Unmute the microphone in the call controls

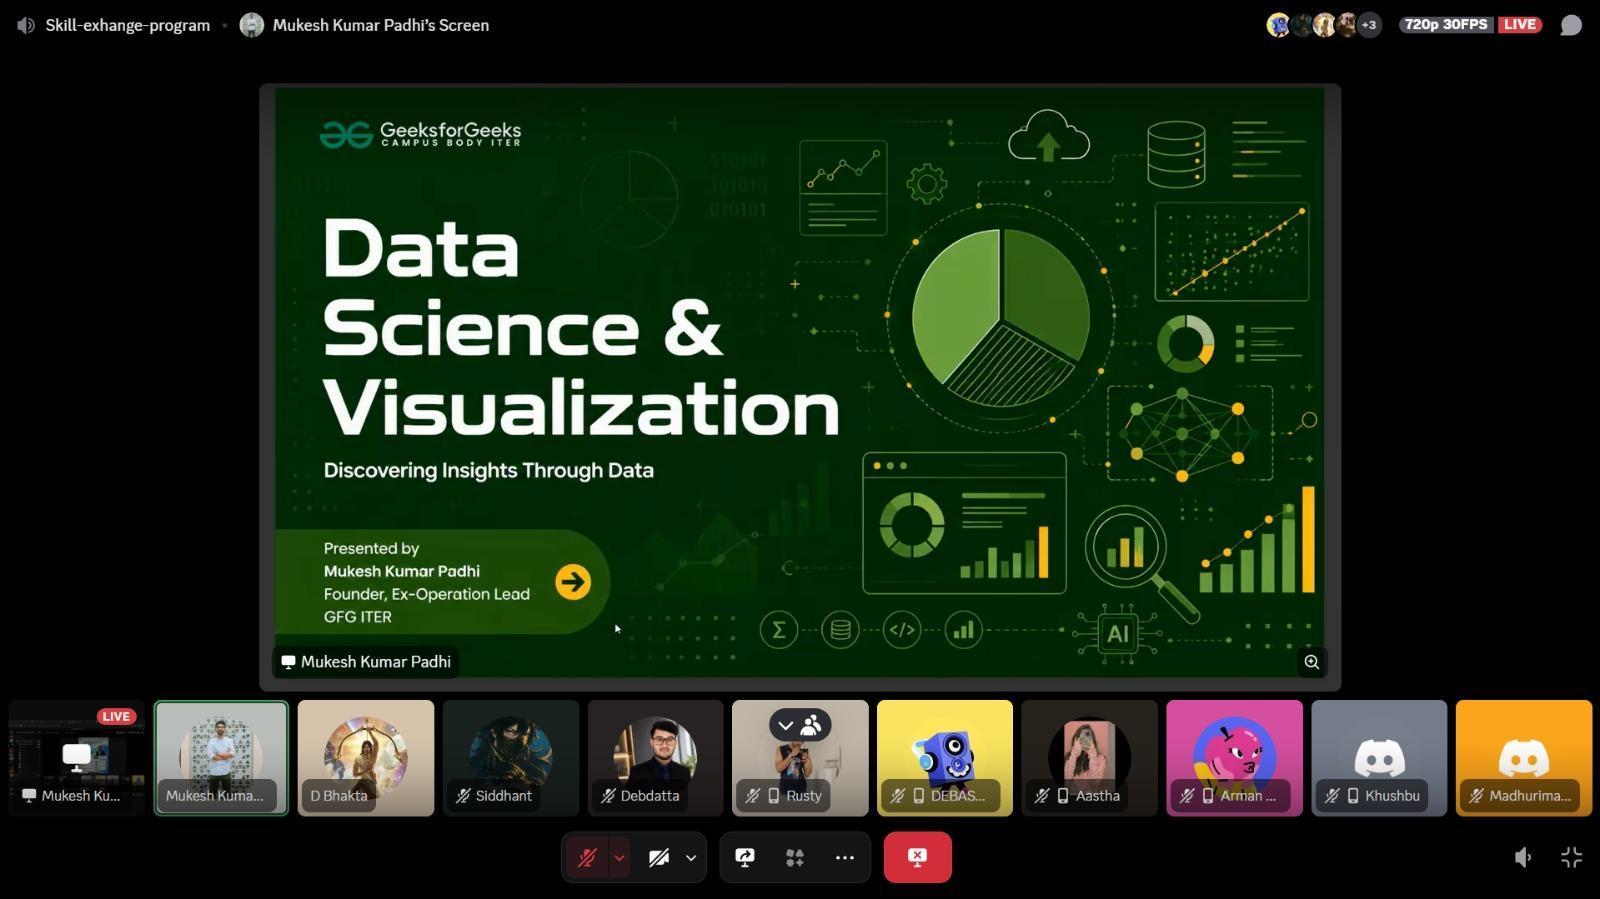click(x=587, y=858)
